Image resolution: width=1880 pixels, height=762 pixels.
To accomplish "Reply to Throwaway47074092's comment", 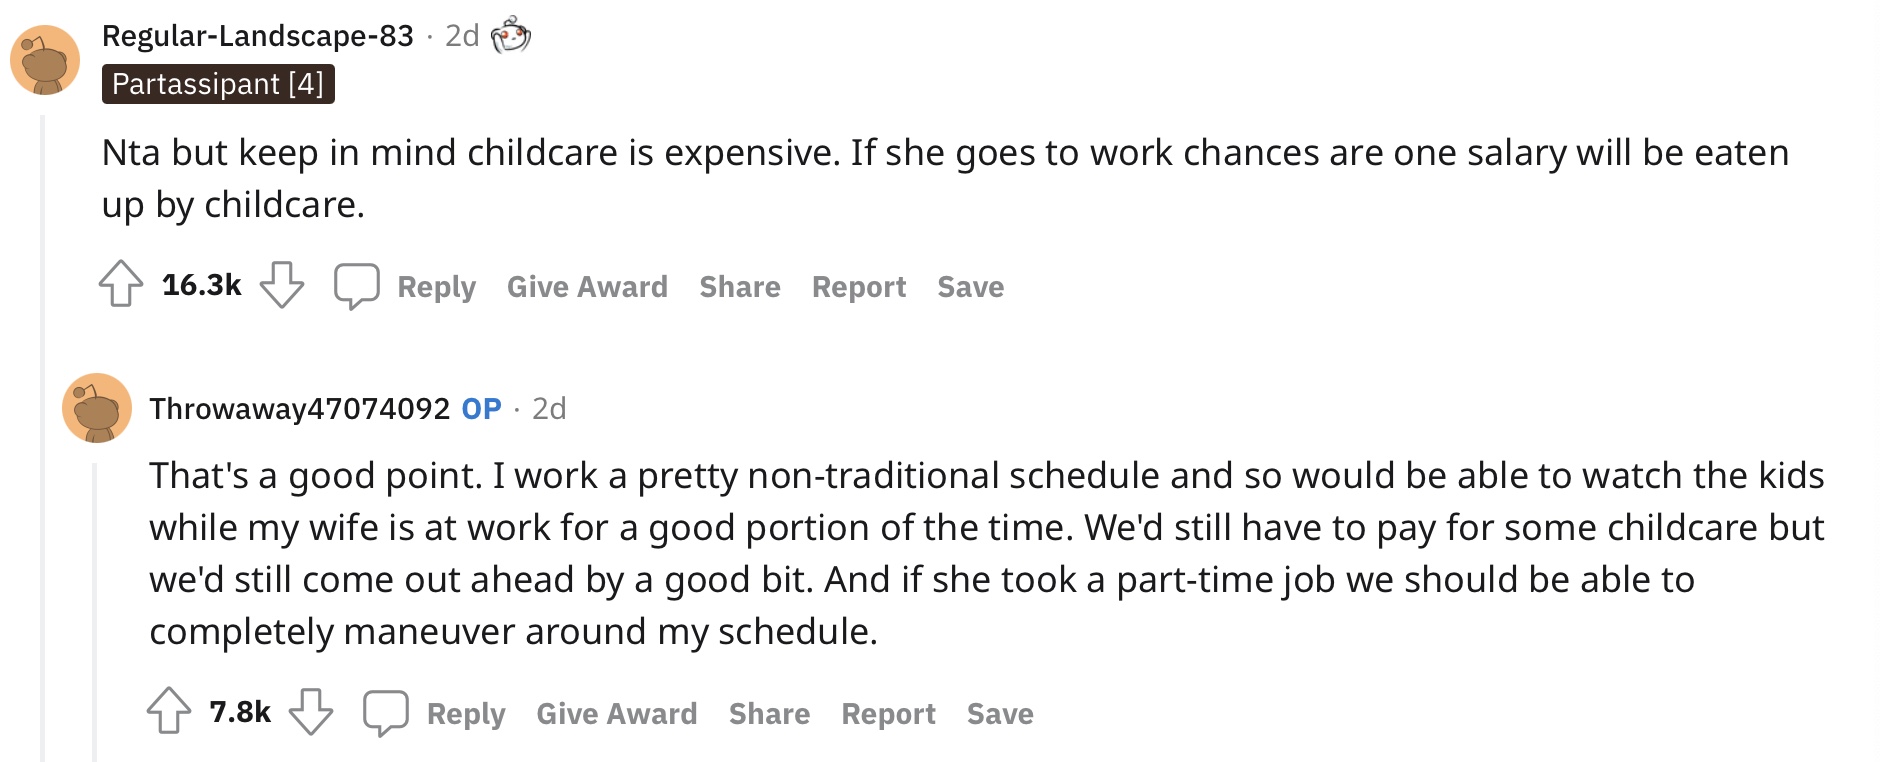I will pyautogui.click(x=466, y=714).
